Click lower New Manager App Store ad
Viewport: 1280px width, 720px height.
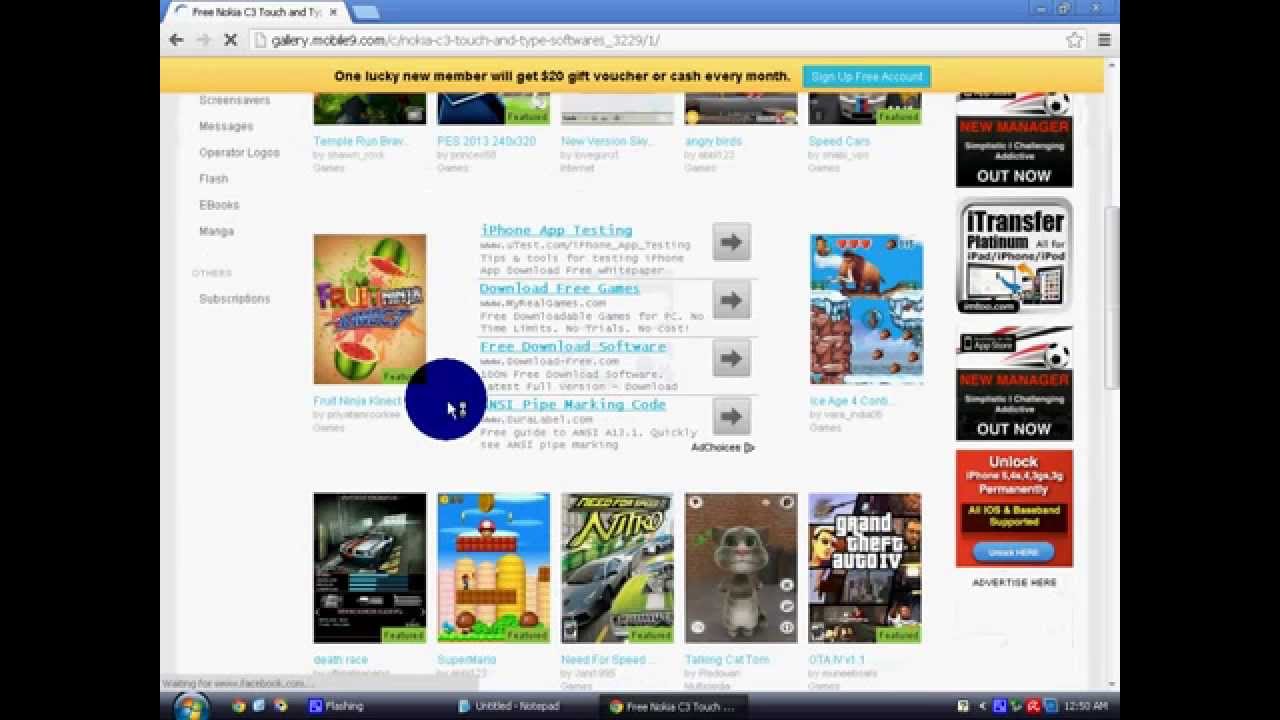(x=1014, y=383)
